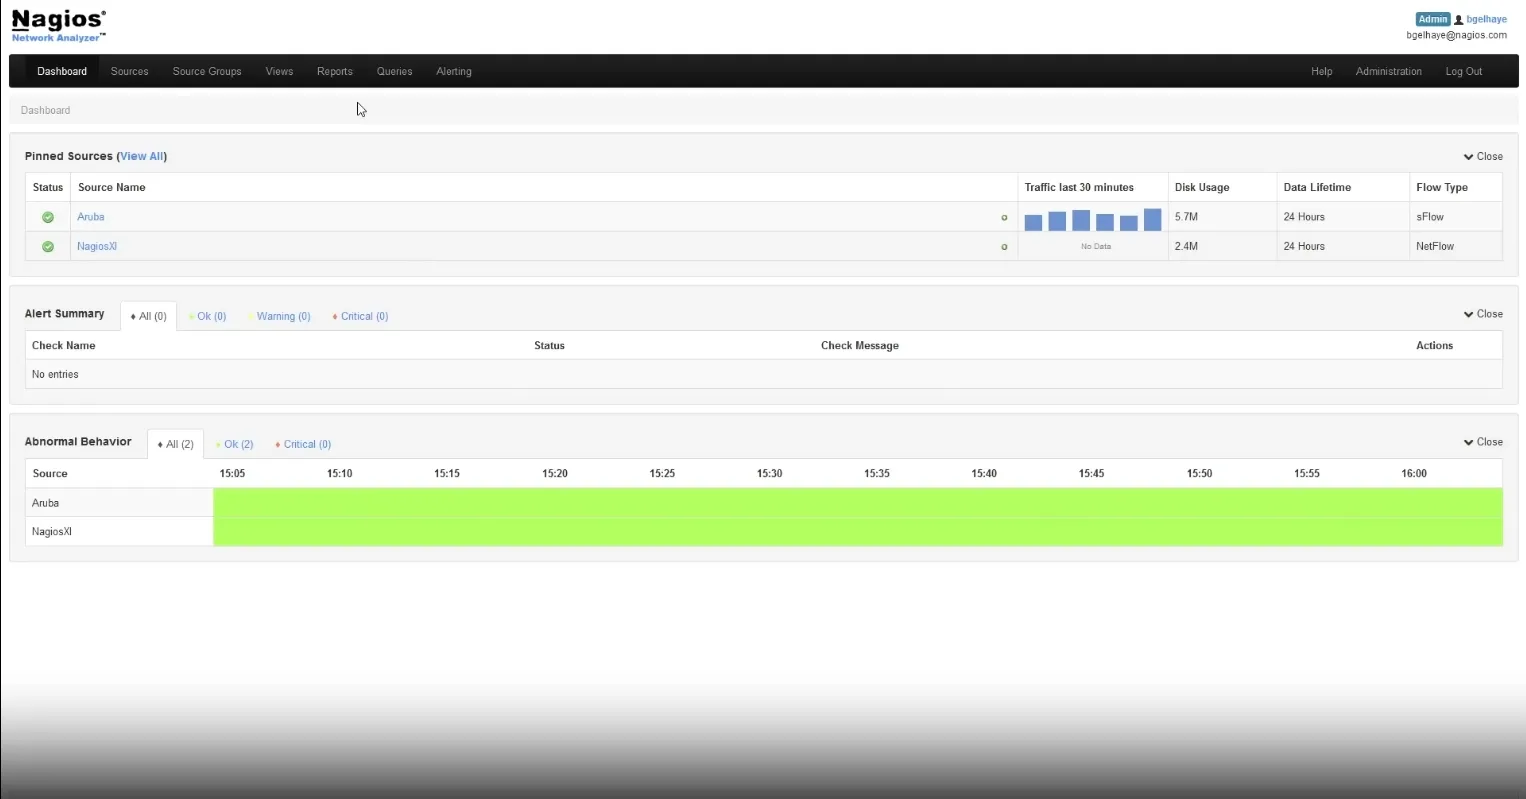This screenshot has width=1526, height=799.
Task: Go to Alerting section
Action: 454,71
